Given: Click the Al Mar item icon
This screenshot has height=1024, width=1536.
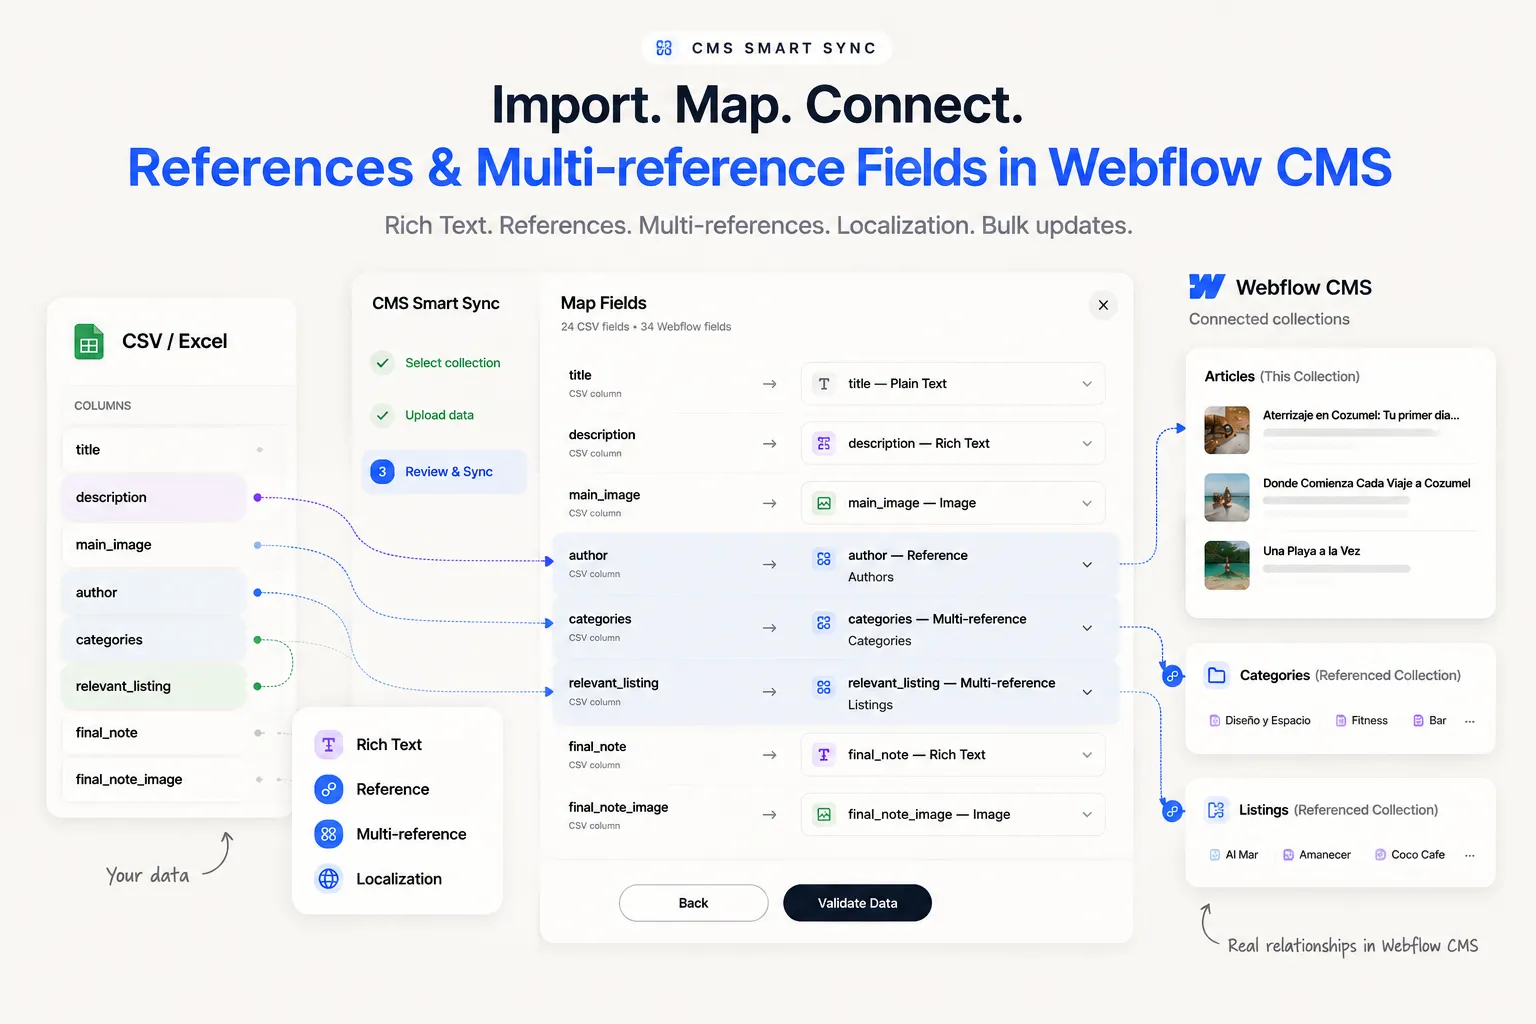Looking at the screenshot, I should [x=1215, y=855].
